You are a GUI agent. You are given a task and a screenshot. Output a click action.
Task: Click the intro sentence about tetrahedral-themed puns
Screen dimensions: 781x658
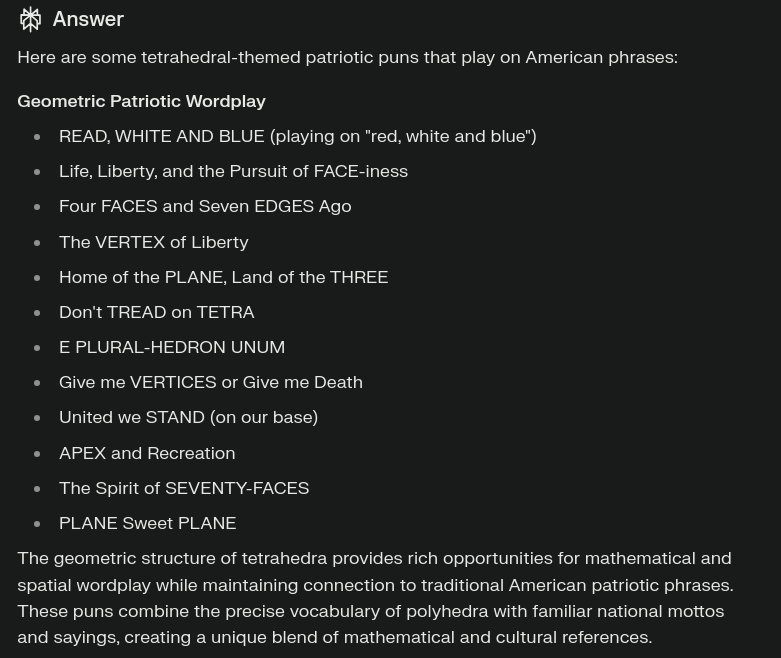tap(348, 57)
